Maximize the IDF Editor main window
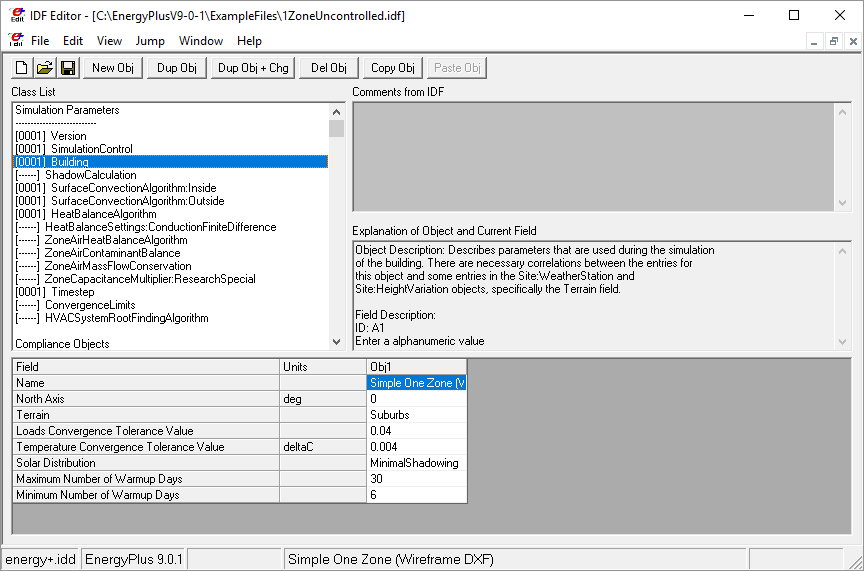864x571 pixels. tap(794, 15)
